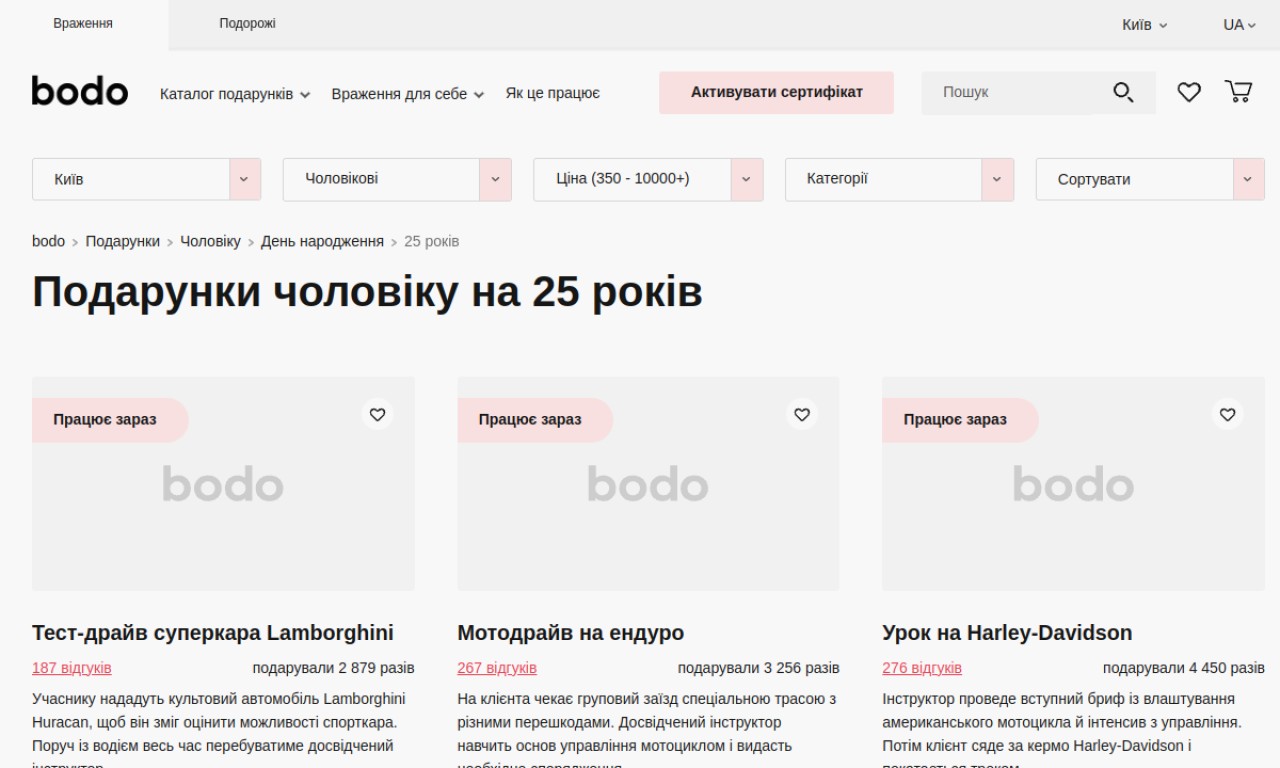The image size is (1280, 768).
Task: Open the Чоловікові filter dropdown
Action: (397, 179)
